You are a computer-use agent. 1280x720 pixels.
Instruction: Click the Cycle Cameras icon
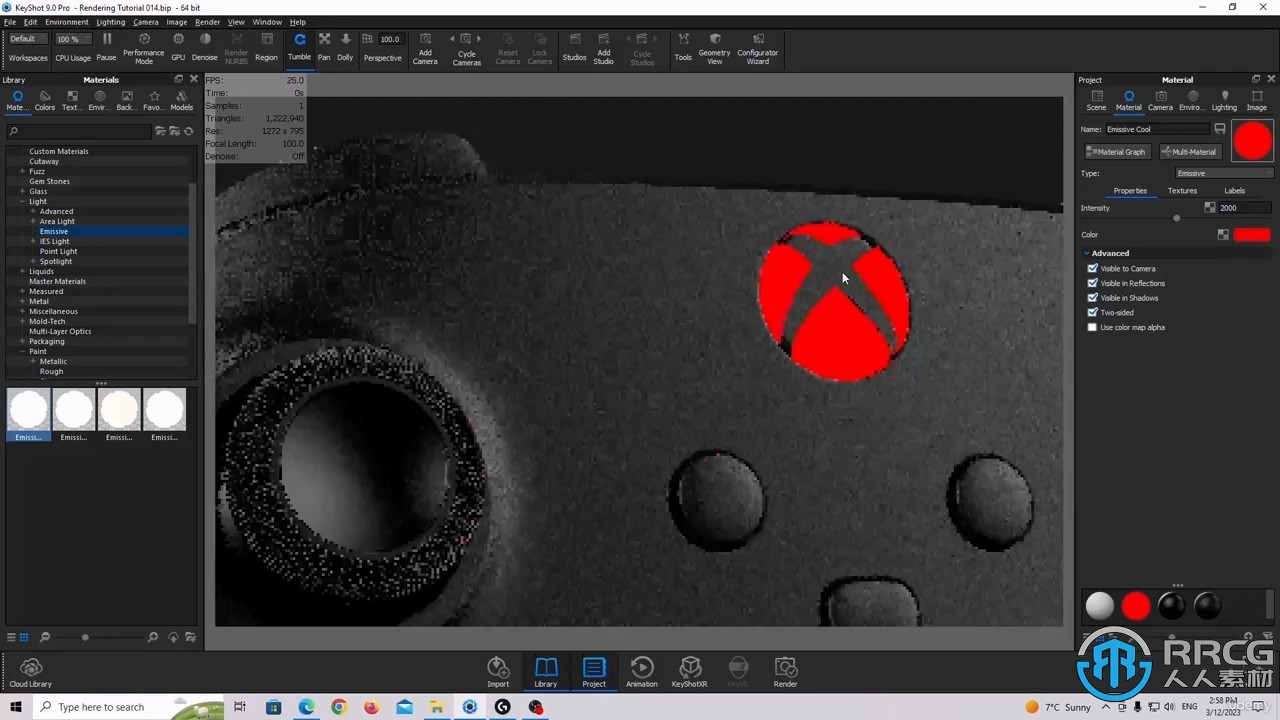coord(466,48)
